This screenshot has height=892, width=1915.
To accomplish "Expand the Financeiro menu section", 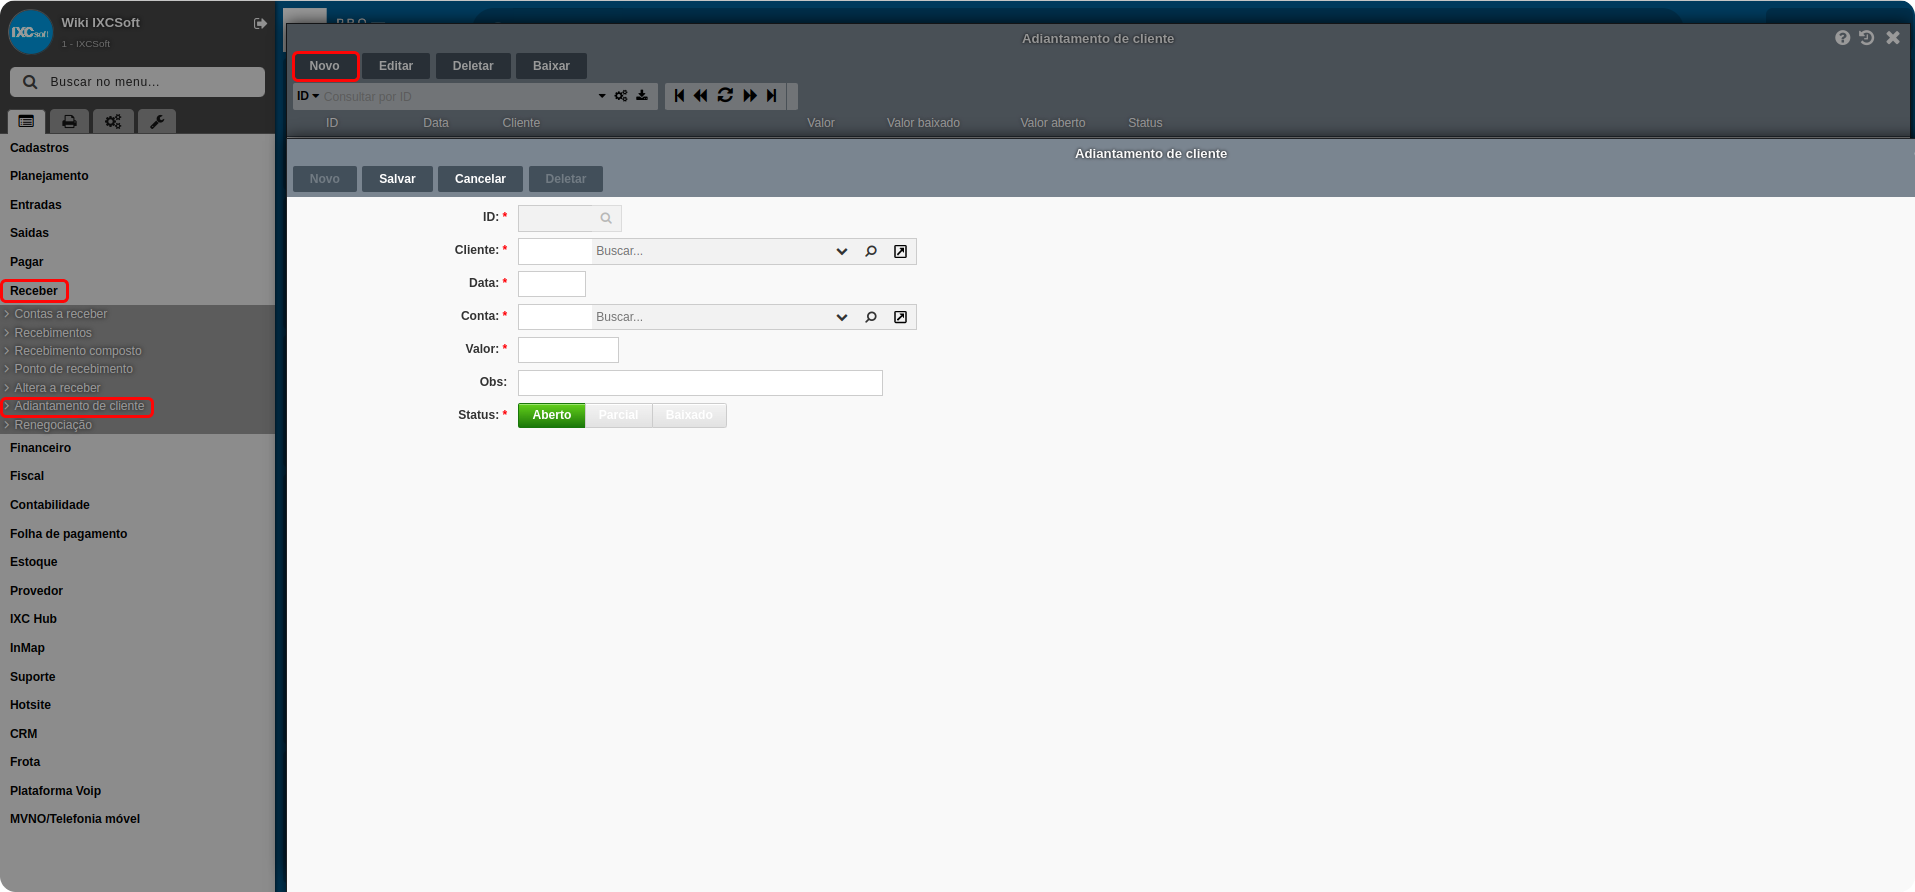I will tap(40, 448).
